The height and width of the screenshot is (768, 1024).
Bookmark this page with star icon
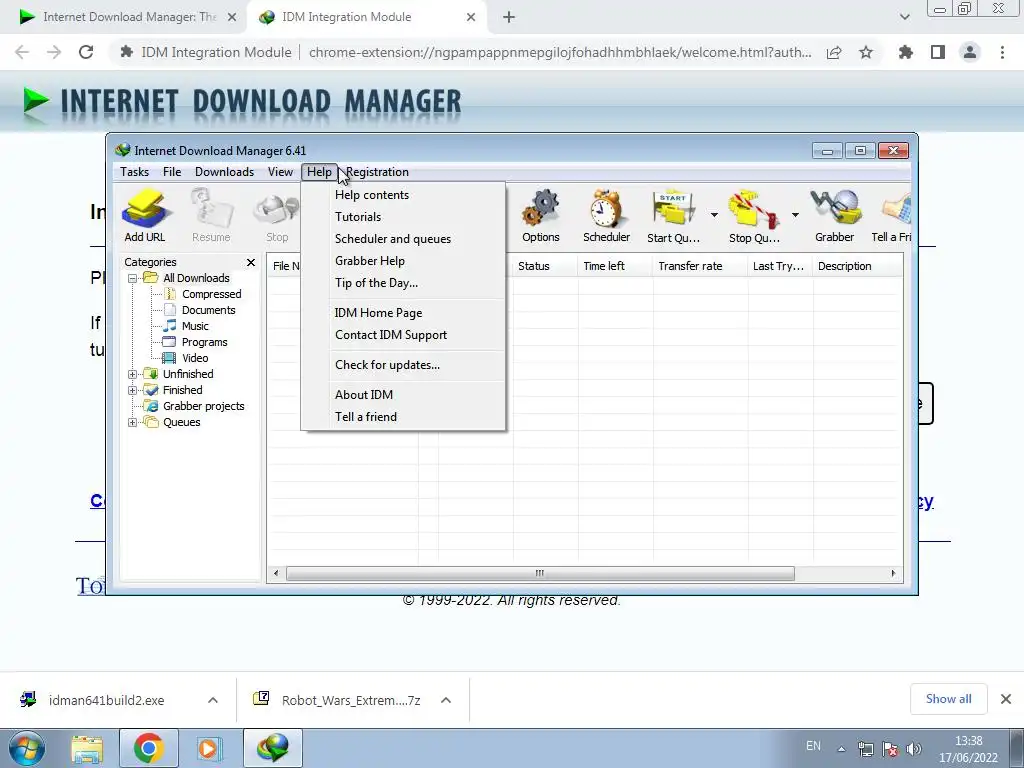click(x=866, y=52)
